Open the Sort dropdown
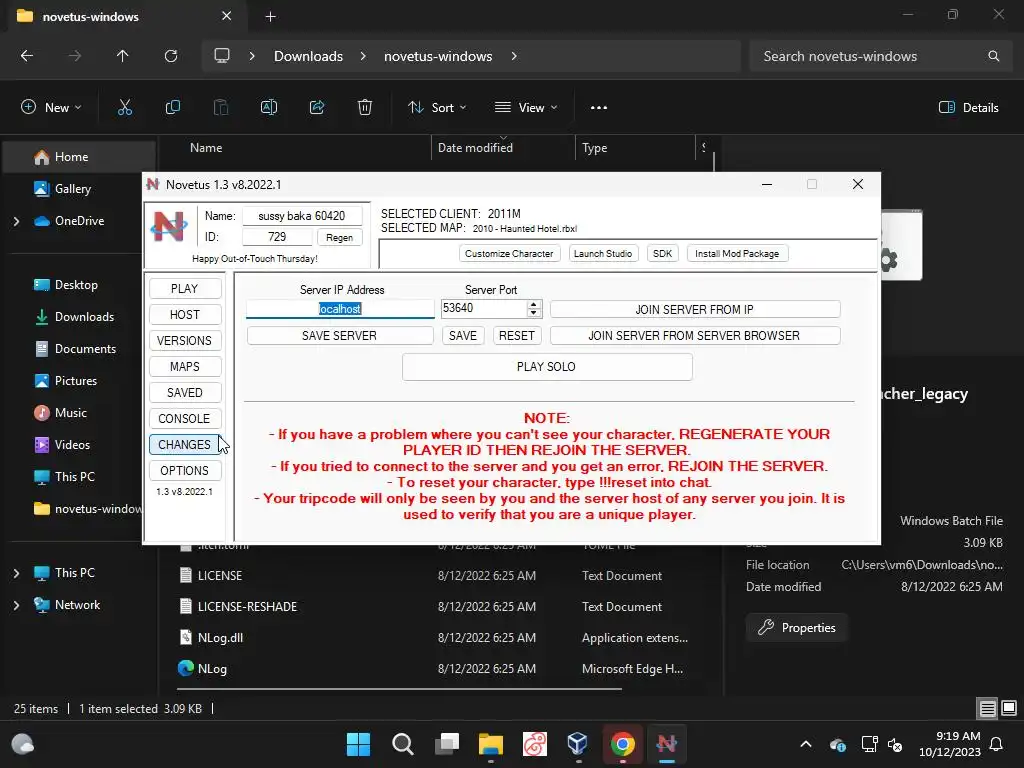1024x768 pixels. coord(437,108)
